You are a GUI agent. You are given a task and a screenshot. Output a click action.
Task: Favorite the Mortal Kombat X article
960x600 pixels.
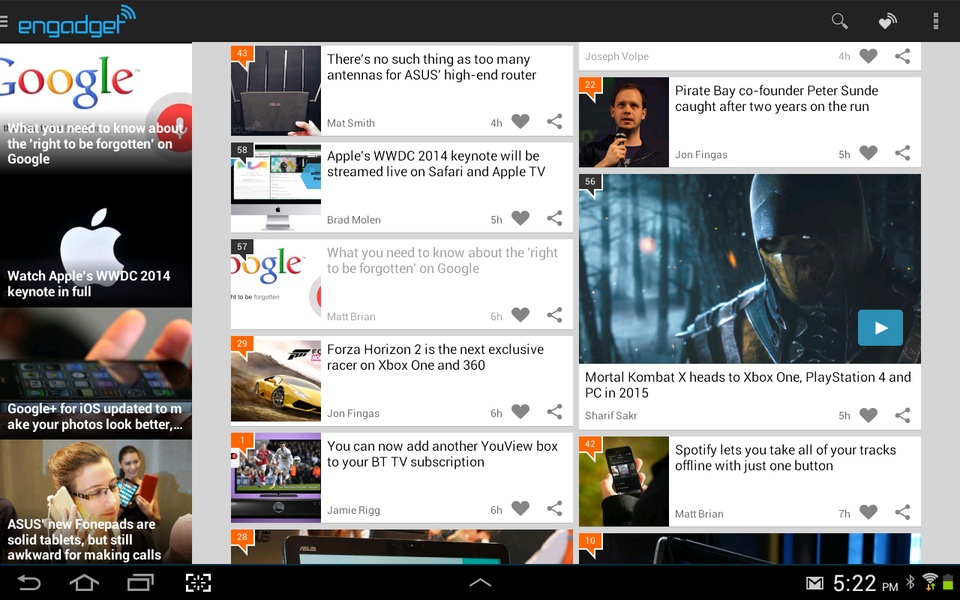coord(868,415)
